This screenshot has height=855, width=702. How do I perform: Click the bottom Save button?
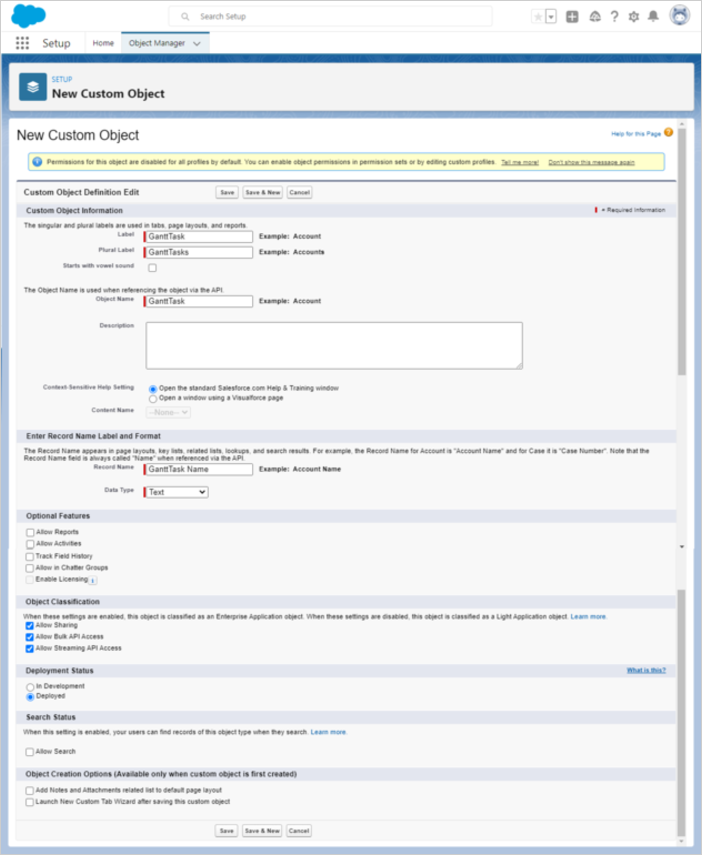(x=227, y=831)
